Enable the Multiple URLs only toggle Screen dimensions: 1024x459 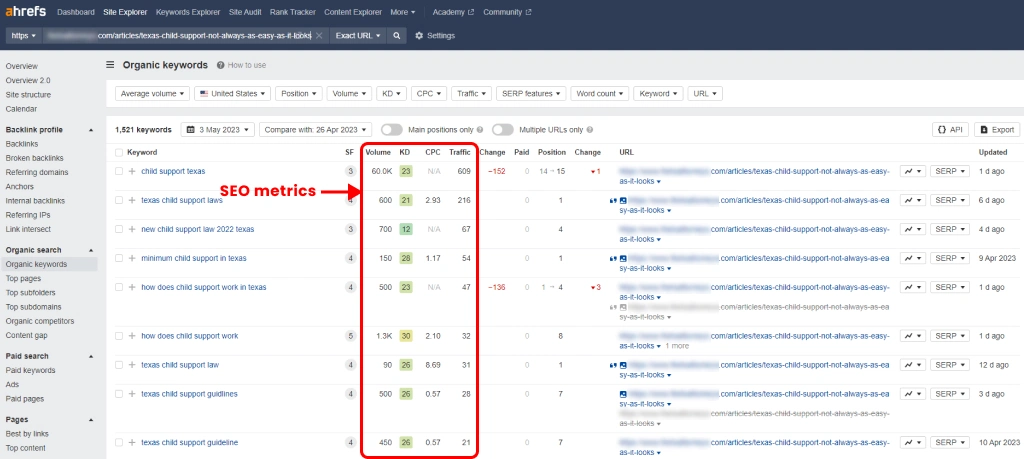coord(503,130)
